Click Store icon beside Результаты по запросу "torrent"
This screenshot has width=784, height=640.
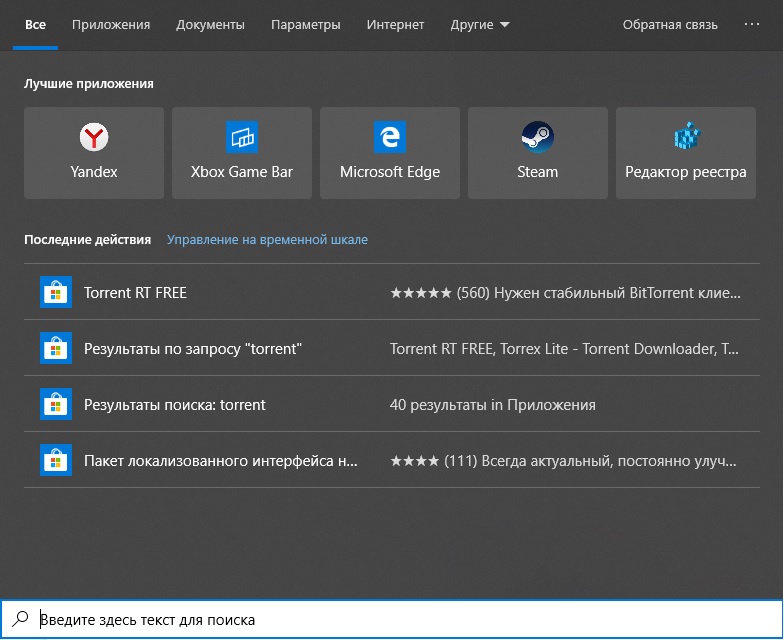(56, 348)
